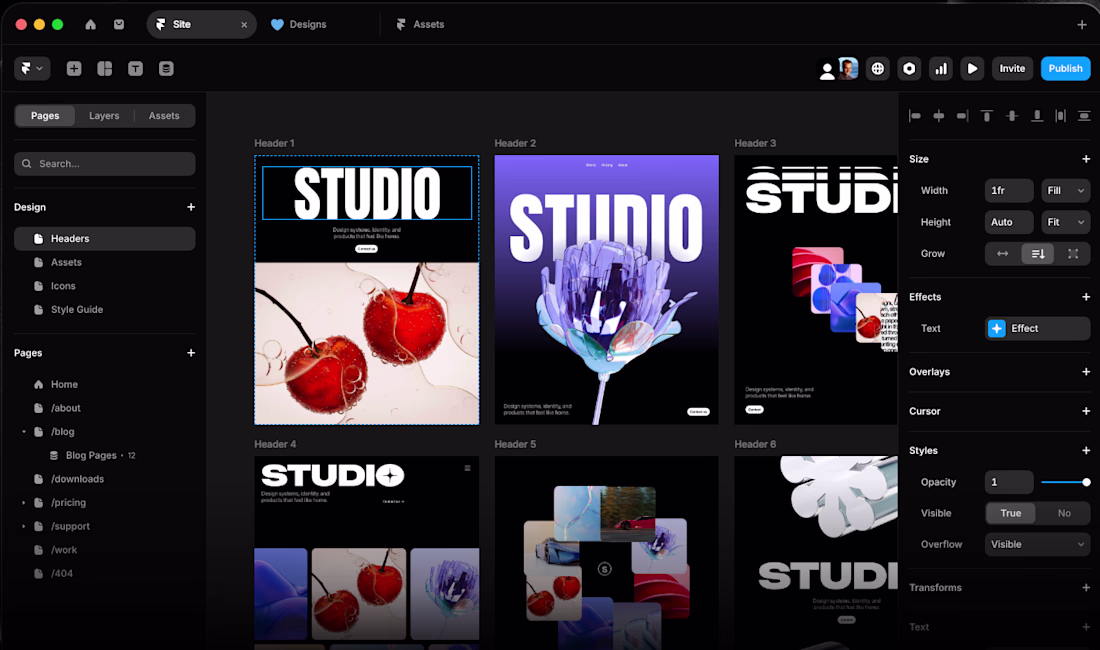Screen dimensions: 1100x650
Task: Switch to the Assets panel tab
Action: (164, 116)
